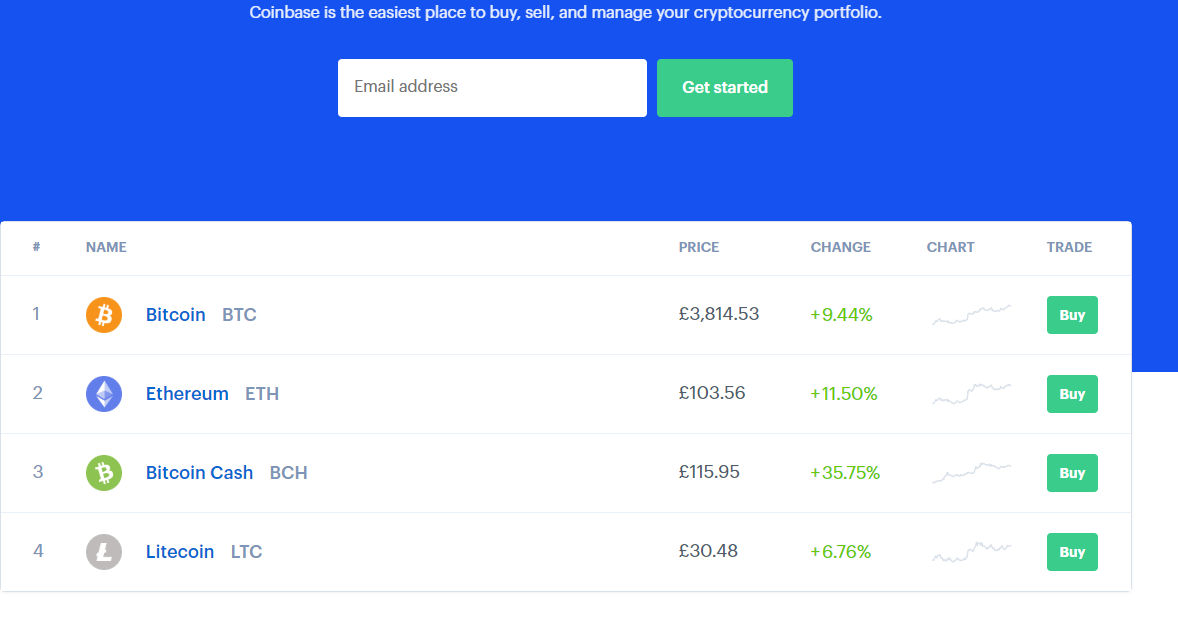This screenshot has width=1178, height=630.
Task: Click the green Bitcoin Cash icon
Action: [x=104, y=473]
